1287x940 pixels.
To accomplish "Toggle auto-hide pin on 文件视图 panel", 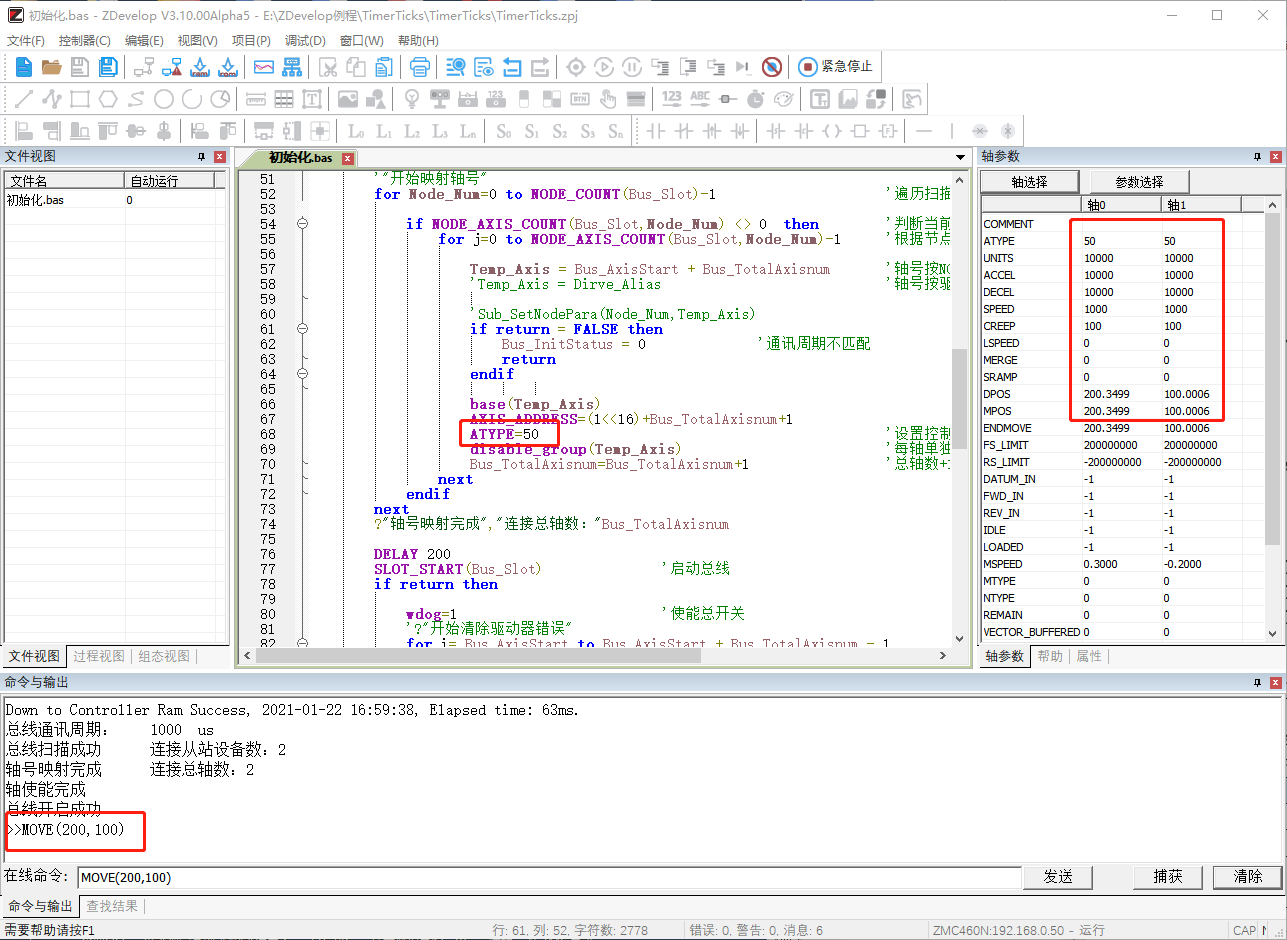I will (201, 157).
